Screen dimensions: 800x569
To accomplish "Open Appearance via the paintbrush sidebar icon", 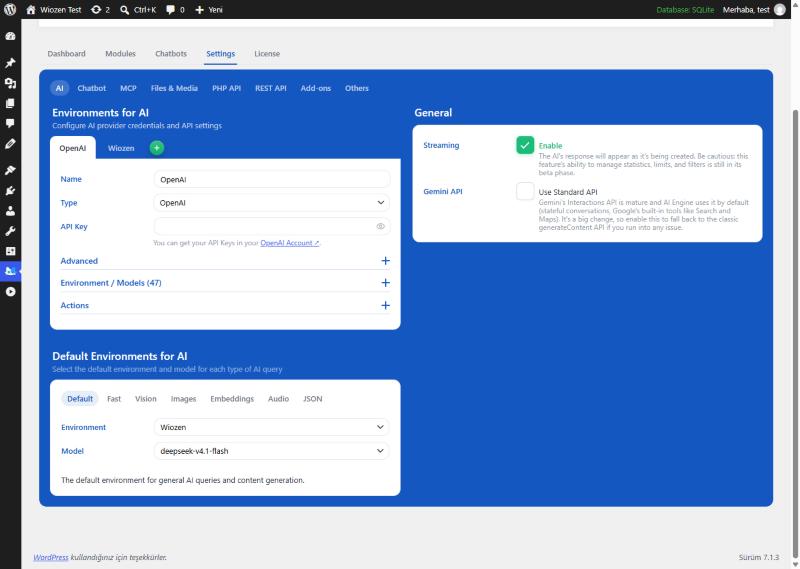I will 10,170.
